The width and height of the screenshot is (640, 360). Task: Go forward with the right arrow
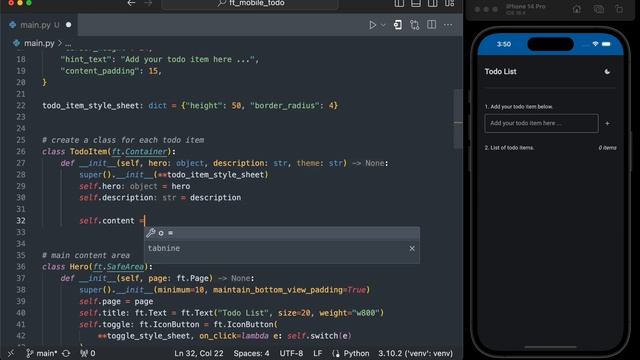(x=148, y=3)
